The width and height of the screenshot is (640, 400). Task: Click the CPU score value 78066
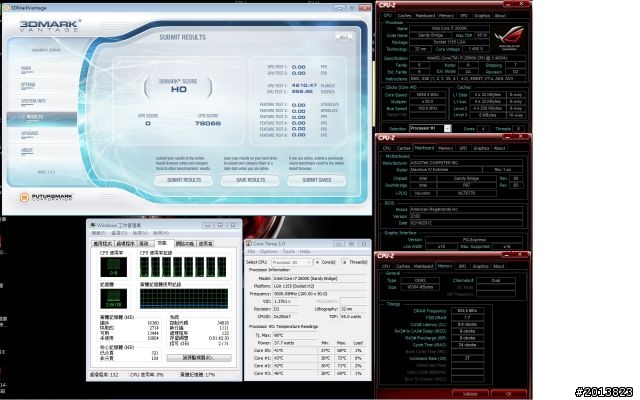click(208, 123)
